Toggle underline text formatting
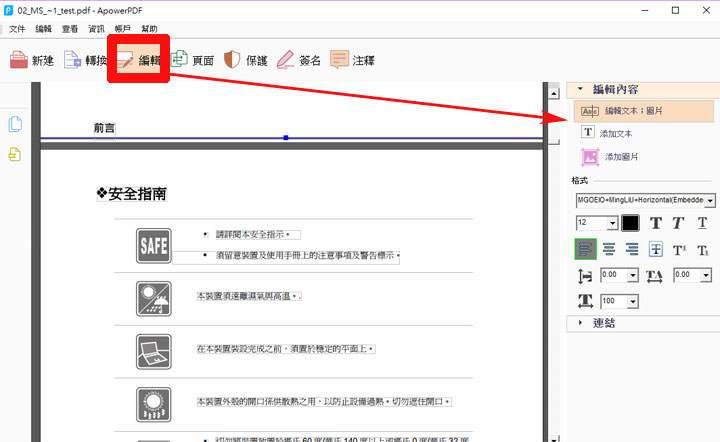 [x=702, y=223]
